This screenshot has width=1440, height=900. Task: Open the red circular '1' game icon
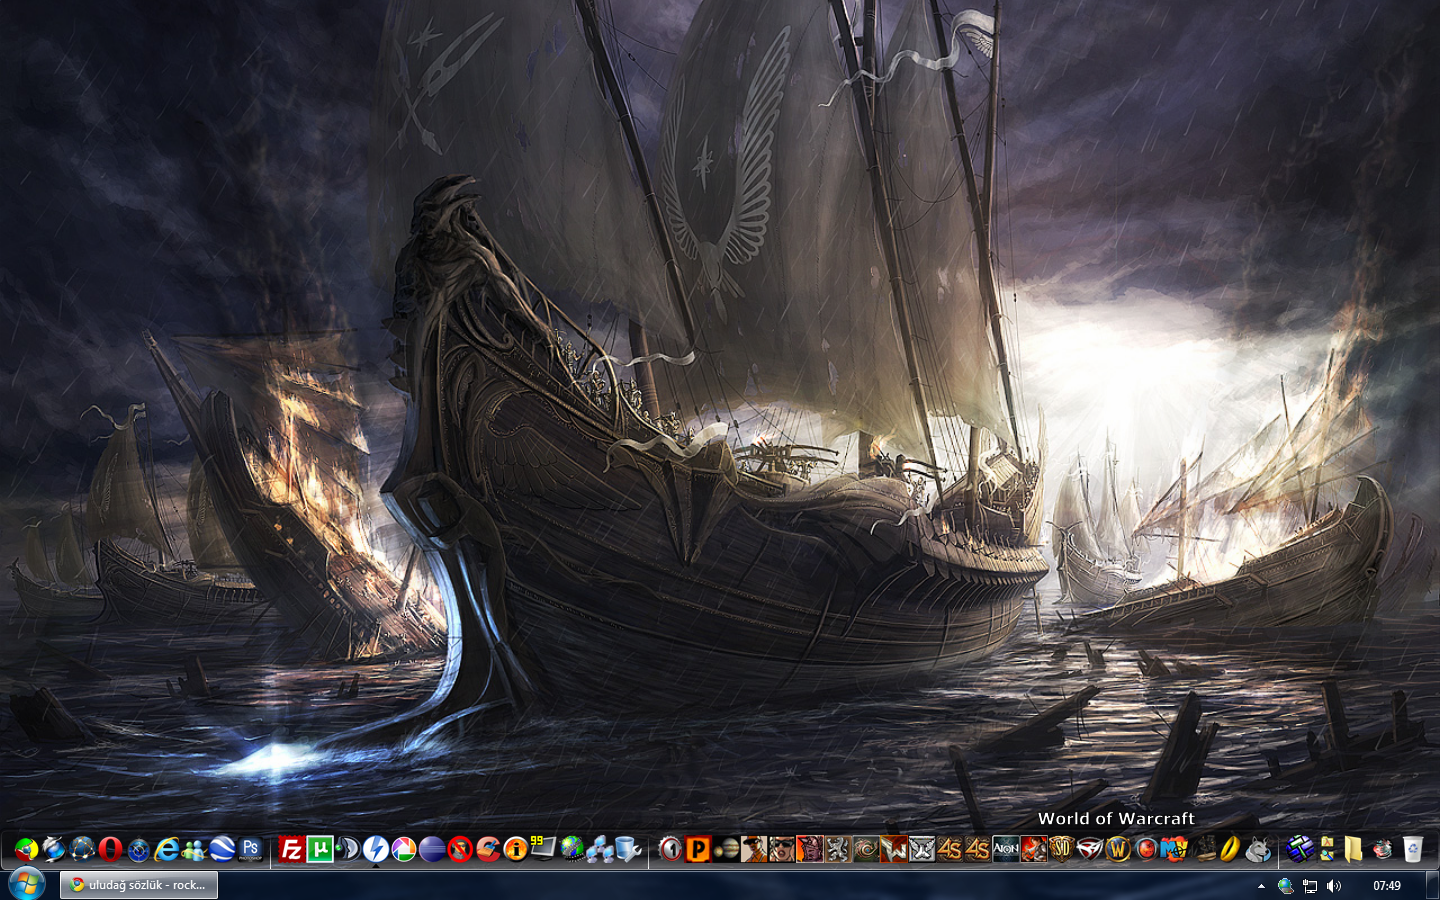[670, 850]
